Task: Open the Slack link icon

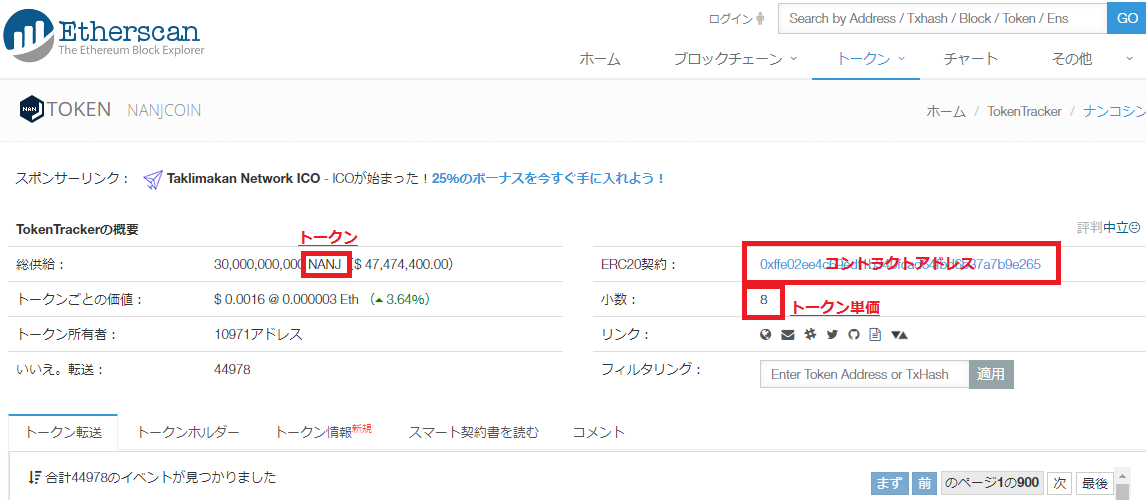Action: point(810,335)
